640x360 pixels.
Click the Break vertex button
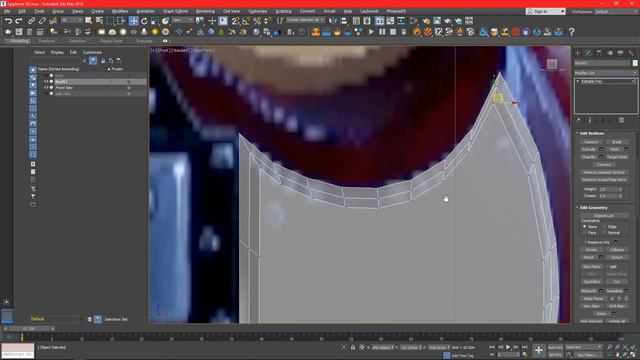[x=617, y=142]
